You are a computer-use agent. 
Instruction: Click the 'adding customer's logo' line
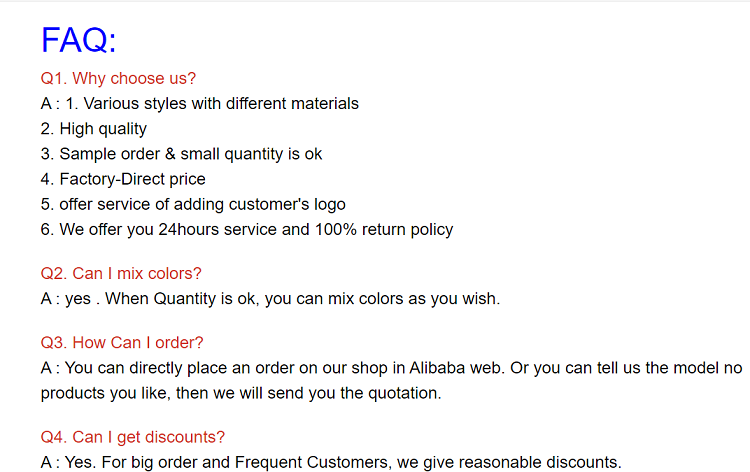[x=193, y=204]
